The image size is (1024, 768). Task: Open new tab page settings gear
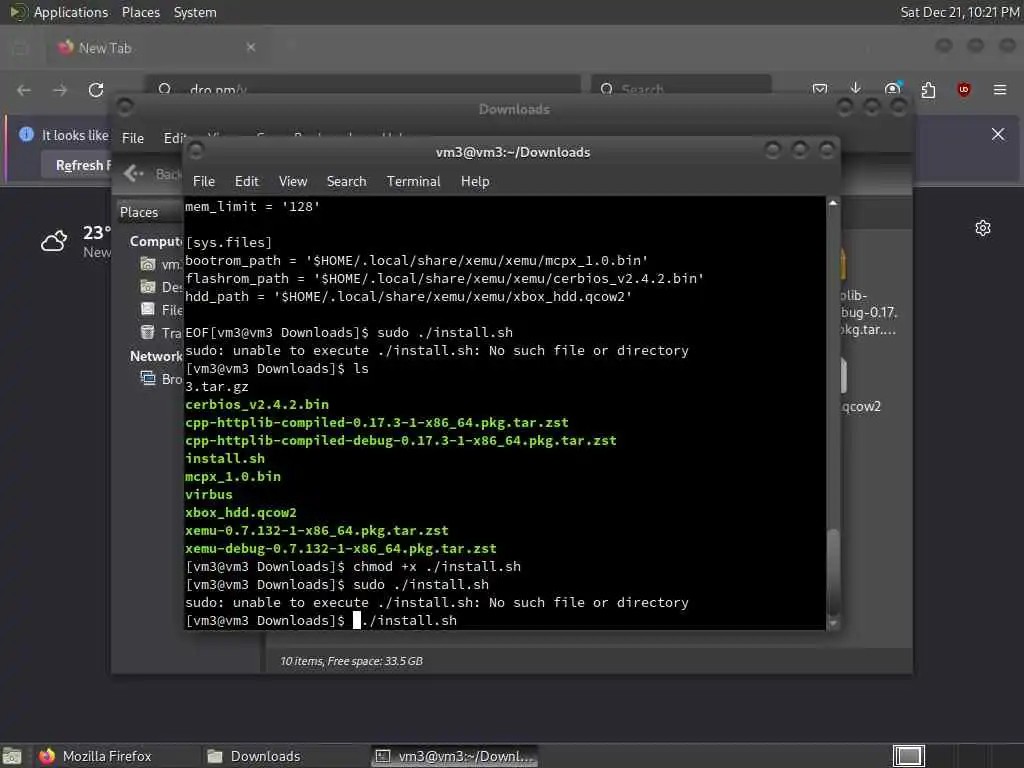point(983,228)
